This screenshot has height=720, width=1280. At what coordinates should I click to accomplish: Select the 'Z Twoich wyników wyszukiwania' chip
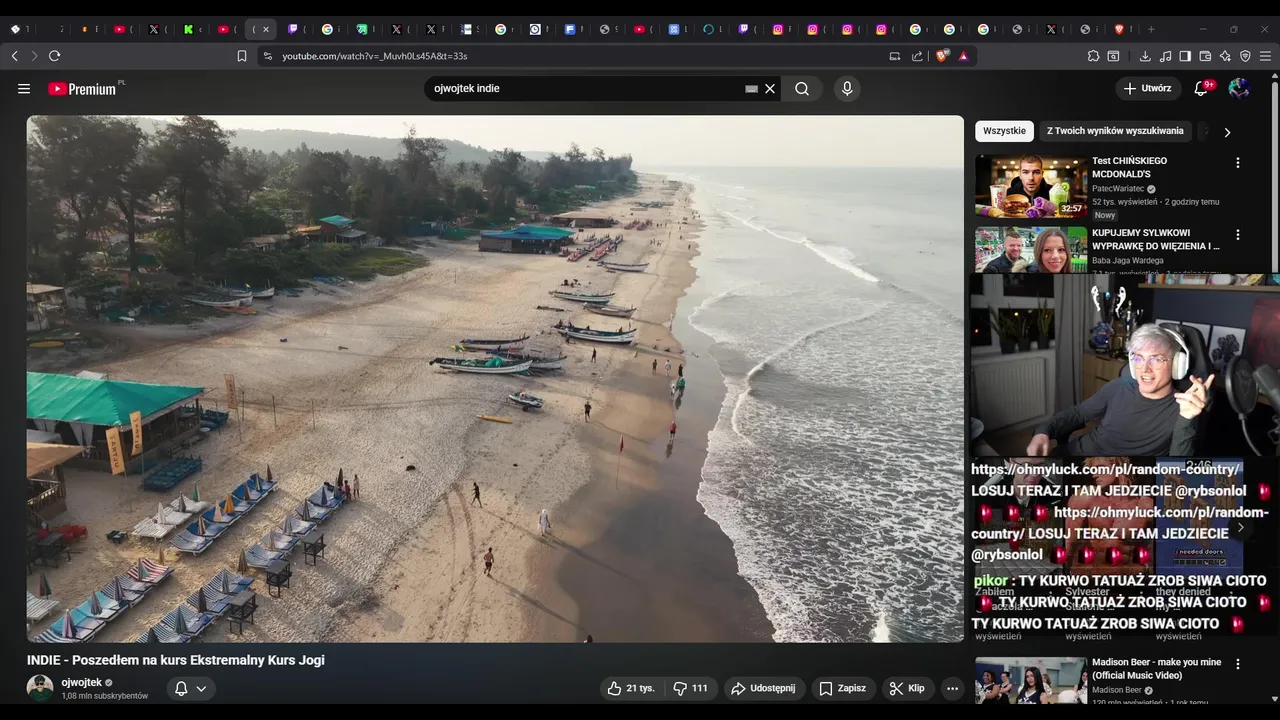point(1115,131)
